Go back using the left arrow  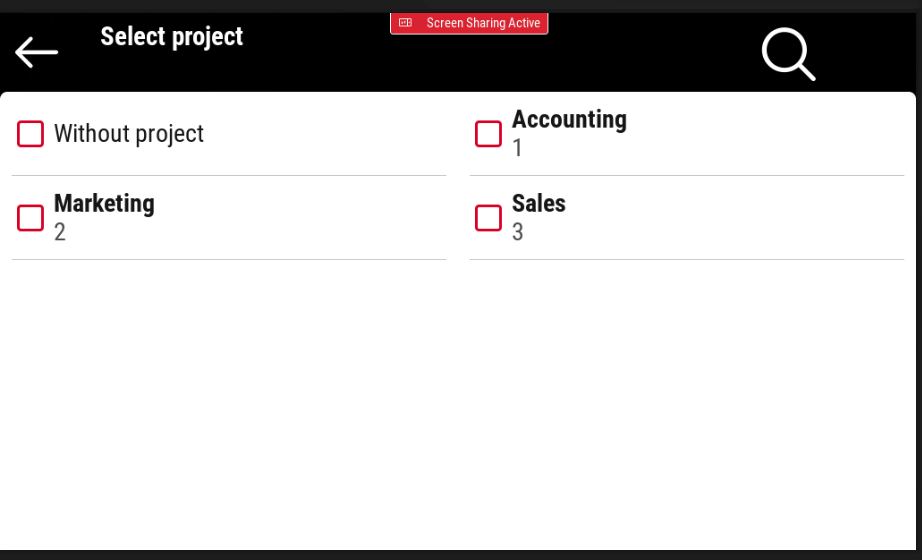coord(37,52)
